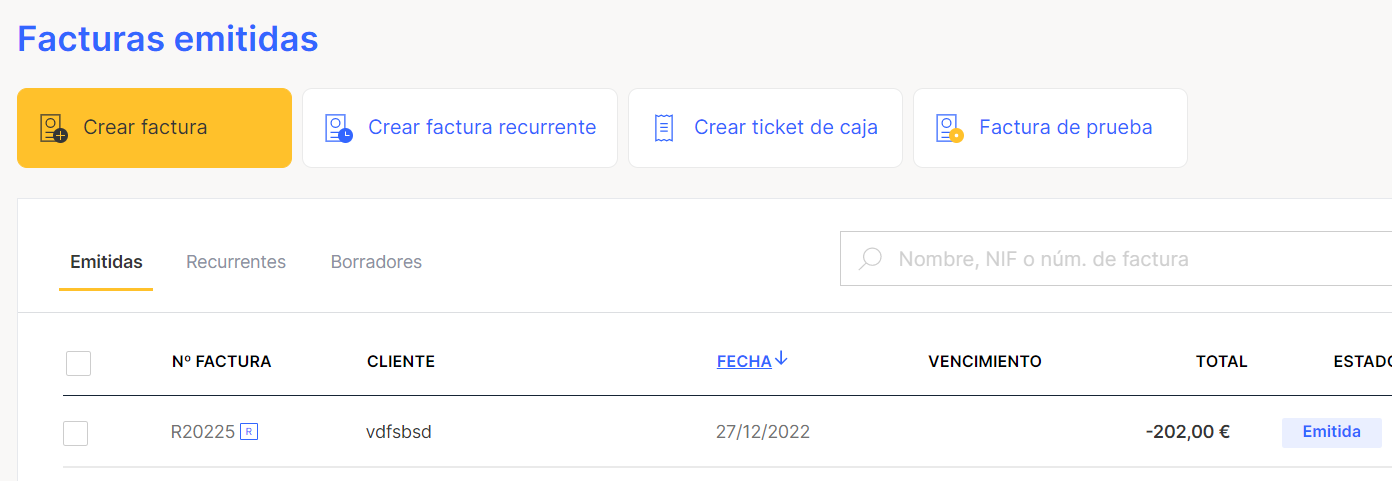Click Crear factura recurrente button
The width and height of the screenshot is (1392, 481).
click(x=460, y=128)
